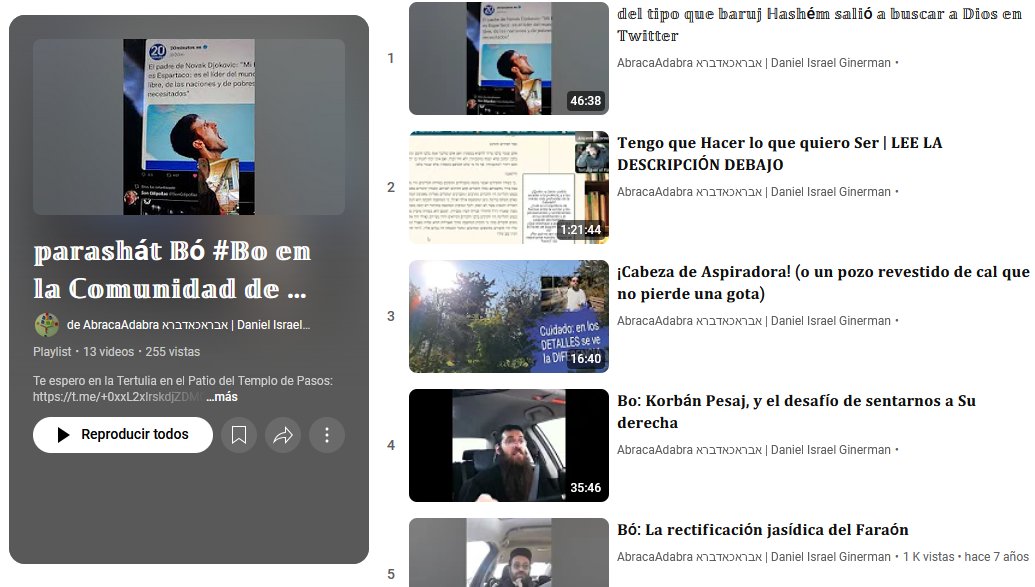1035x587 pixels.
Task: Click the index number 5 in the video list
Action: click(x=391, y=574)
